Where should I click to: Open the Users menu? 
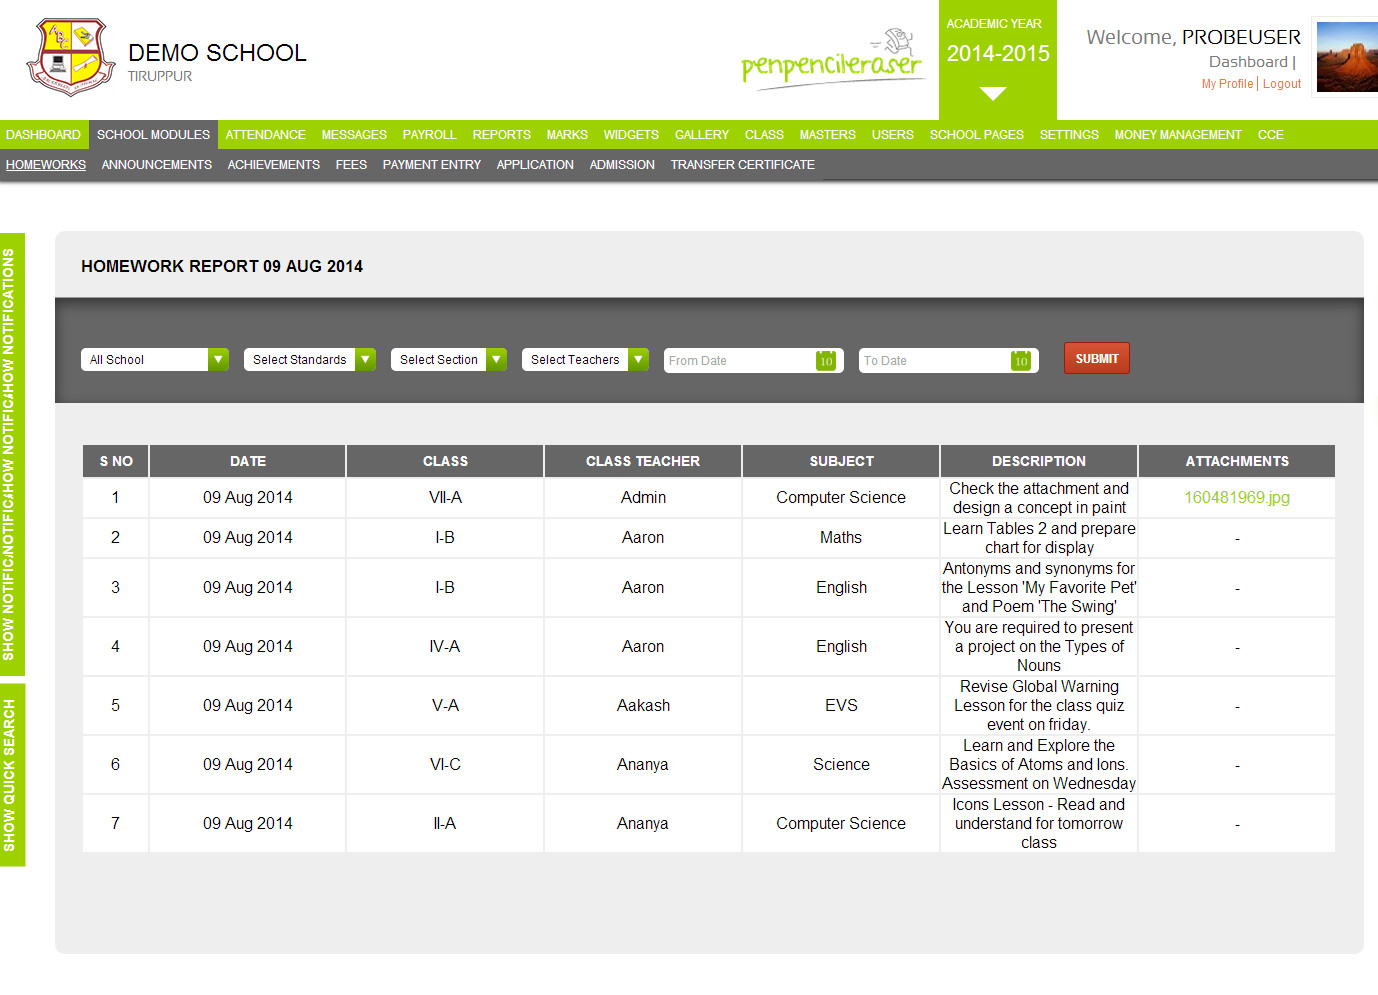click(892, 134)
